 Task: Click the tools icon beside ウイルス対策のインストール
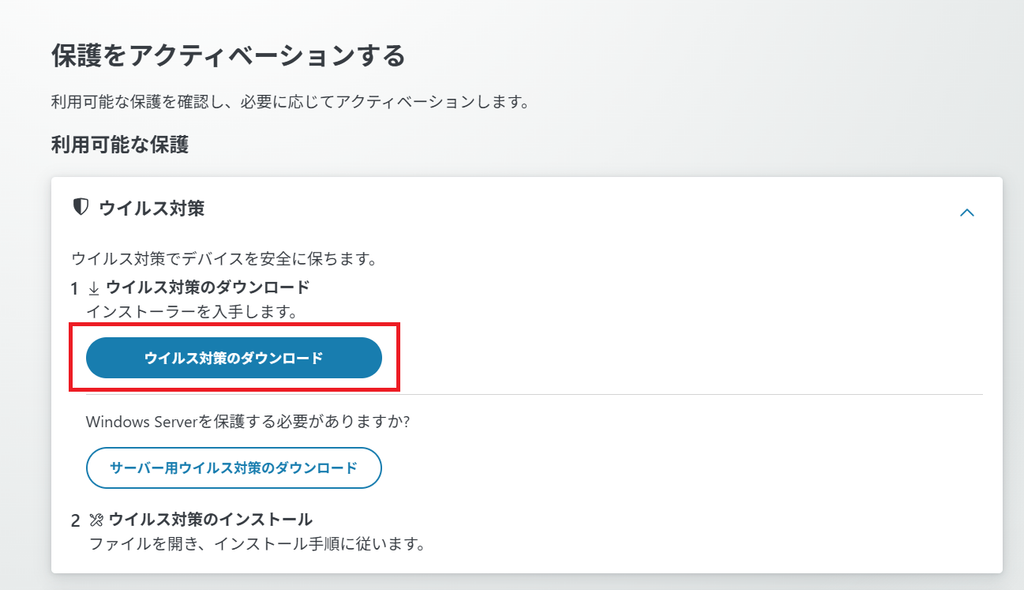point(97,520)
